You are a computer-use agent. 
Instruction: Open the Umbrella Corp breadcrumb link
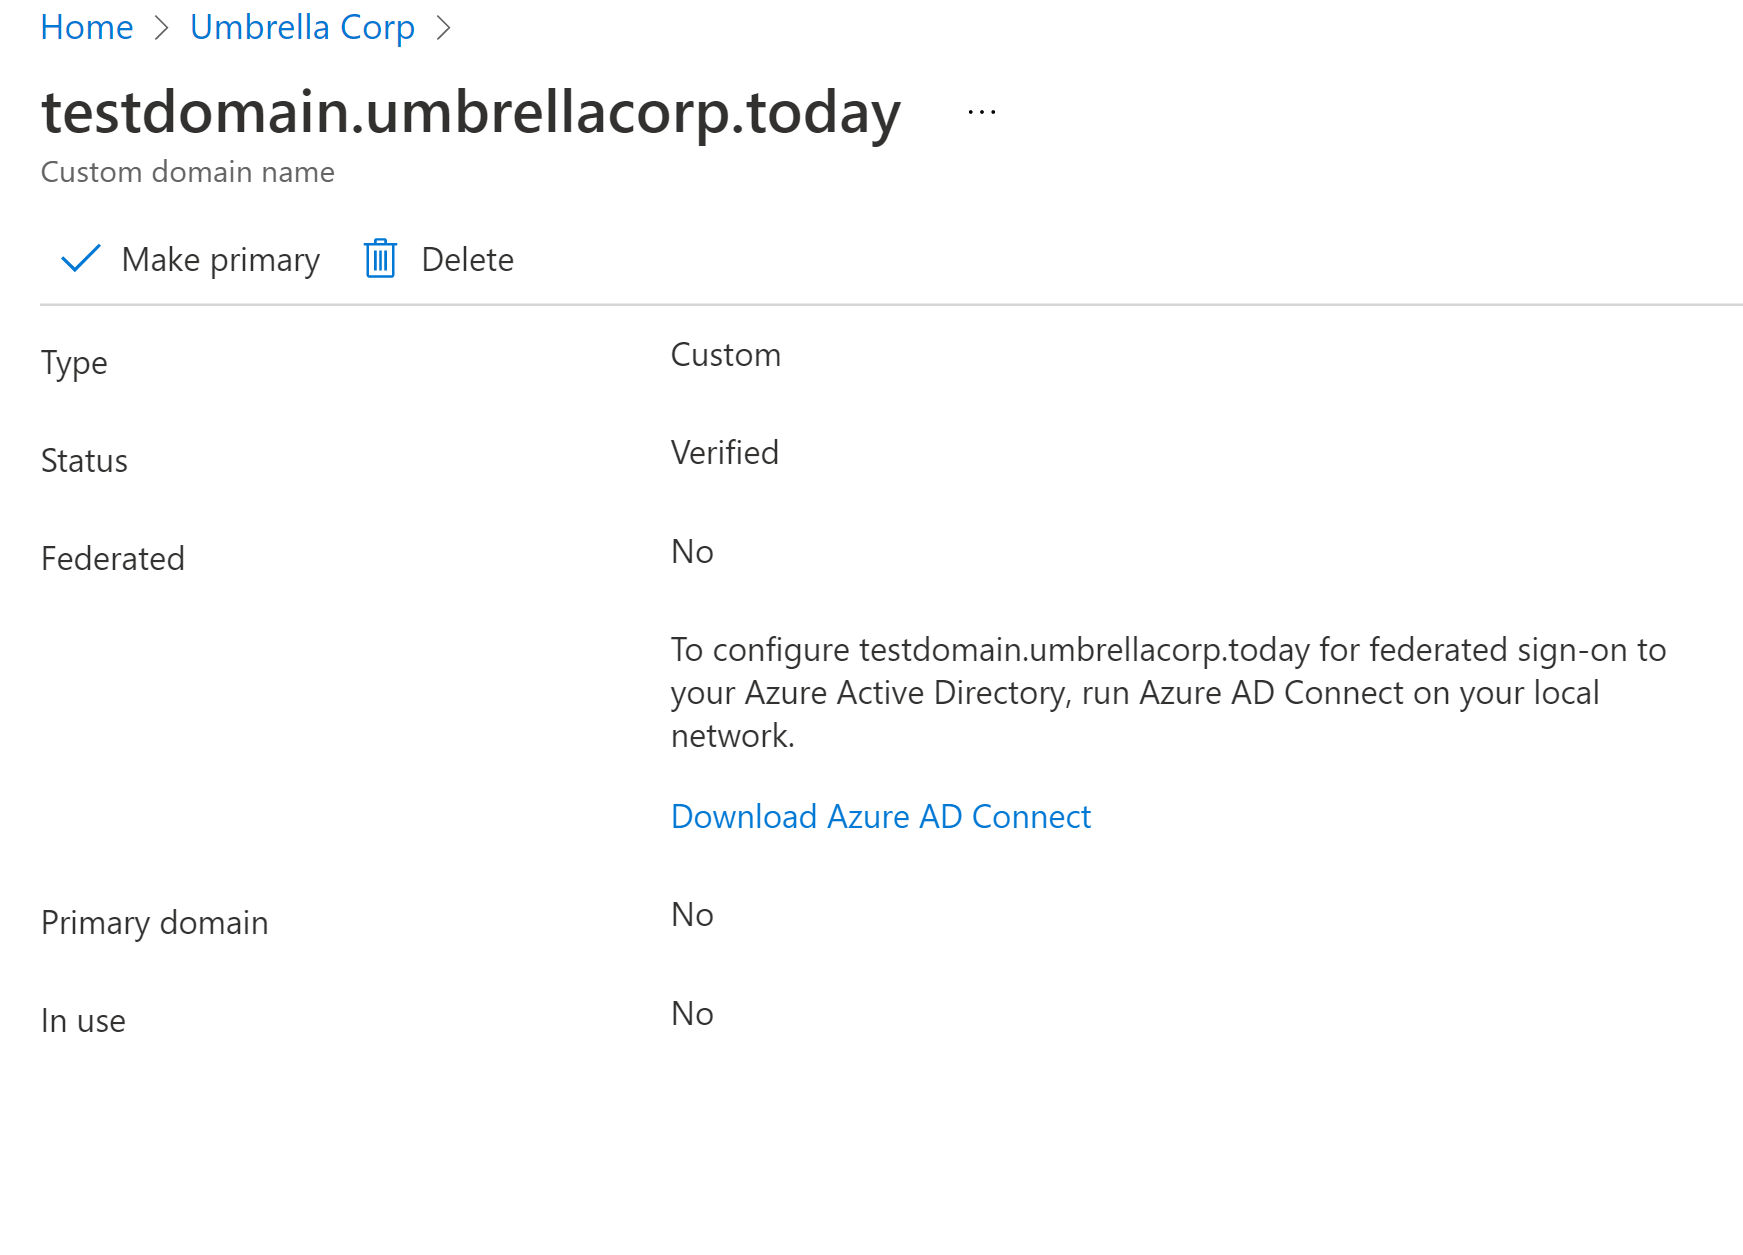[x=302, y=27]
